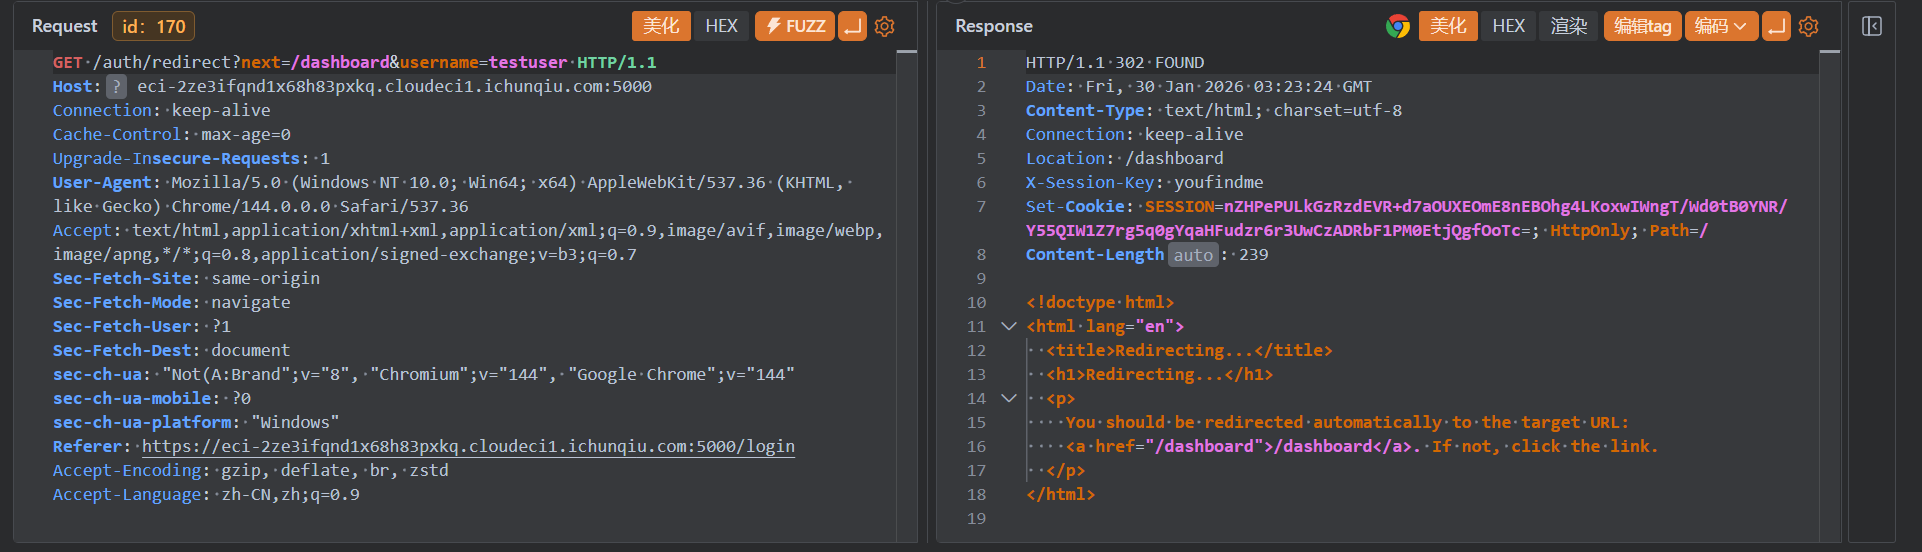Toggle 美化 beautify in Response panel
1922x552 pixels.
pyautogui.click(x=1448, y=26)
